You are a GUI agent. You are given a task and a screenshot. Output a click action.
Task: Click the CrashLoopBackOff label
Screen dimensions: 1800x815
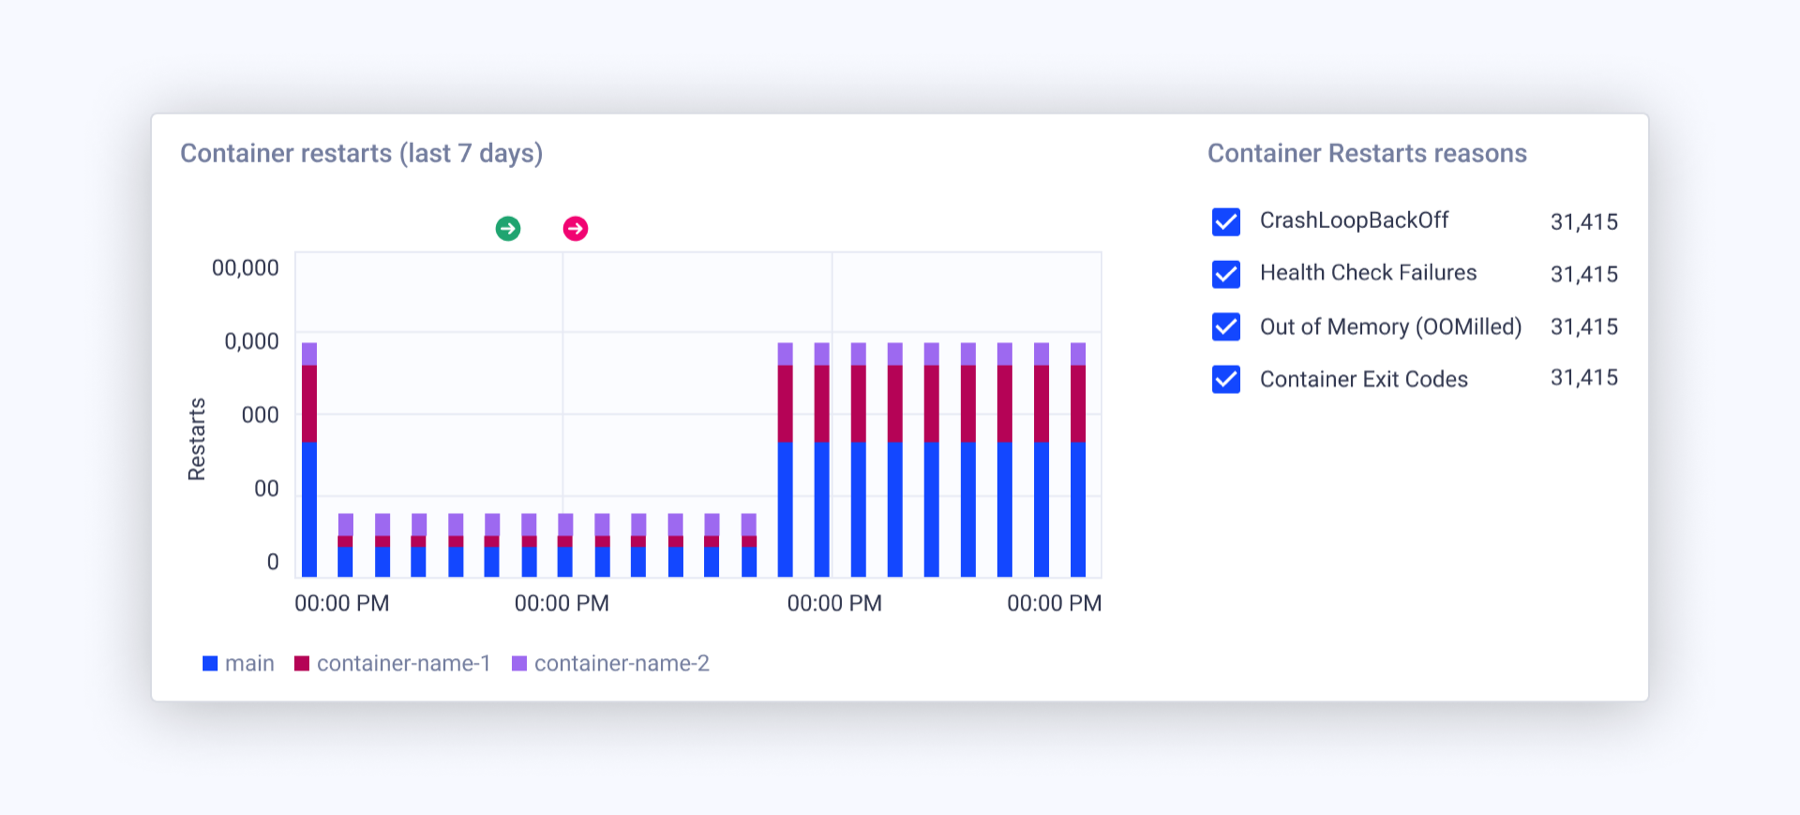[x=1354, y=220]
